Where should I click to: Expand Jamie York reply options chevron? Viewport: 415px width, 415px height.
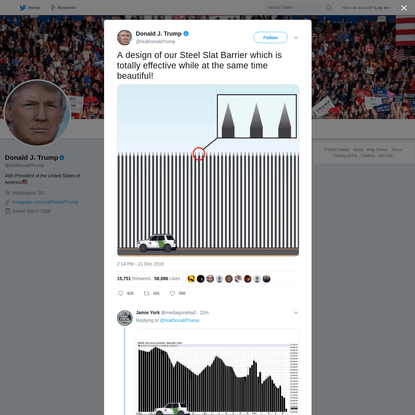pos(296,313)
